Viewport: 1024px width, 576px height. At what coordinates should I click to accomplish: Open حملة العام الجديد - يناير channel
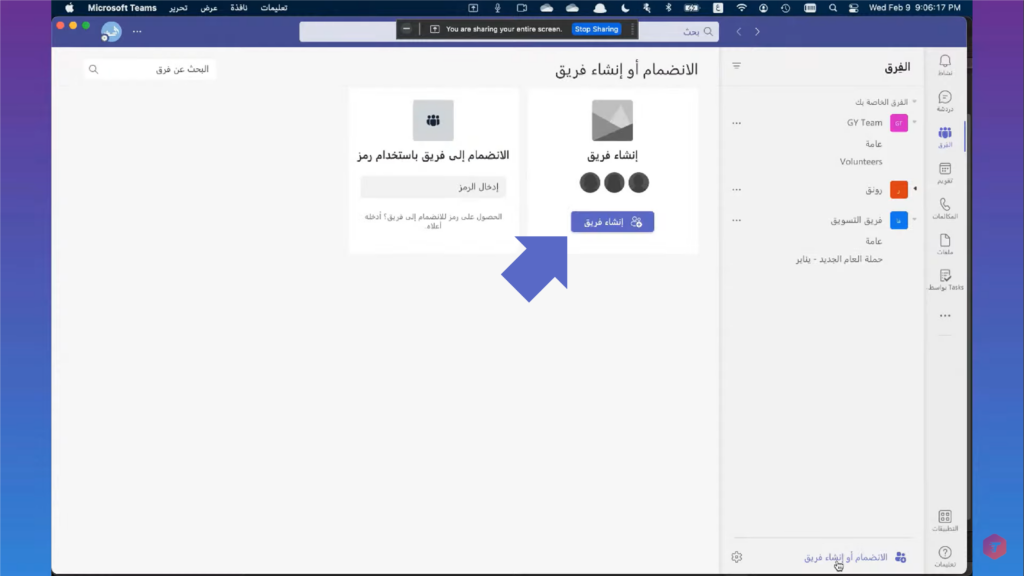click(x=839, y=259)
